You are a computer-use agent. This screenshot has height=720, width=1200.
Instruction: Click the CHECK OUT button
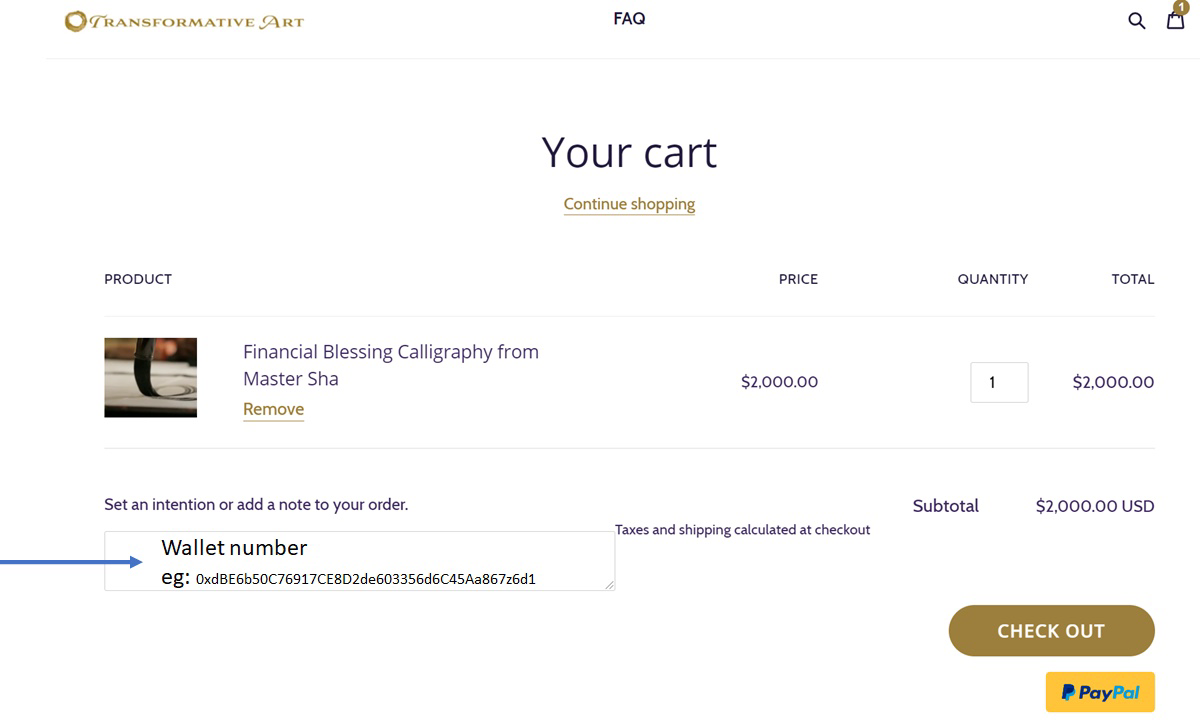click(x=1051, y=631)
